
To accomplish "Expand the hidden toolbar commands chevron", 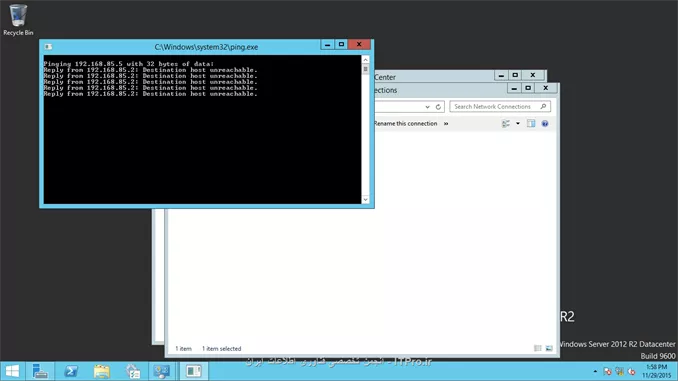I will coord(446,124).
